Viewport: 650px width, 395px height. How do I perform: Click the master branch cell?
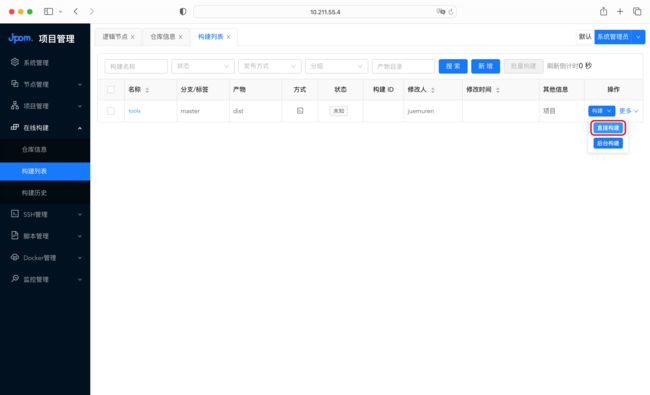tap(190, 111)
